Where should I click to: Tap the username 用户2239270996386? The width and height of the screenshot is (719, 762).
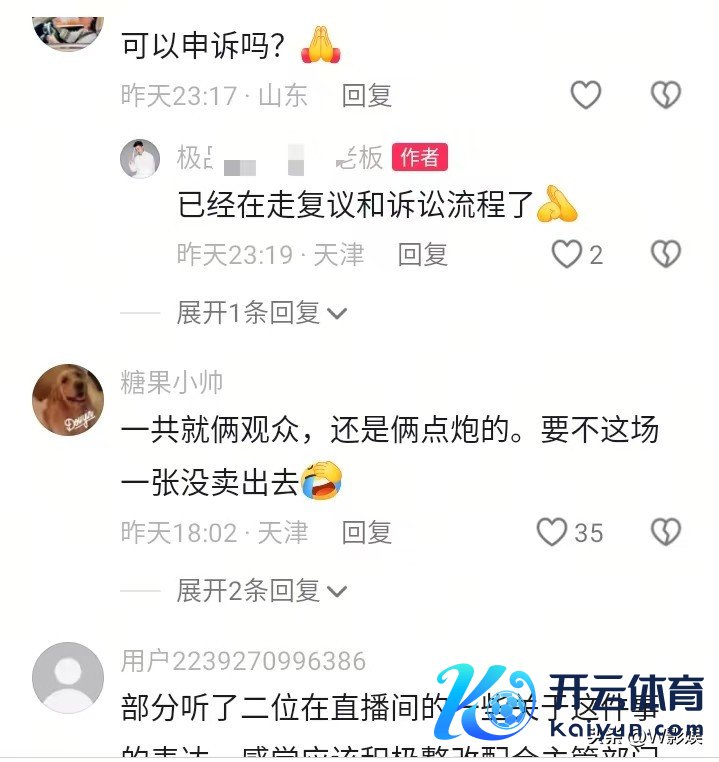pos(243,661)
